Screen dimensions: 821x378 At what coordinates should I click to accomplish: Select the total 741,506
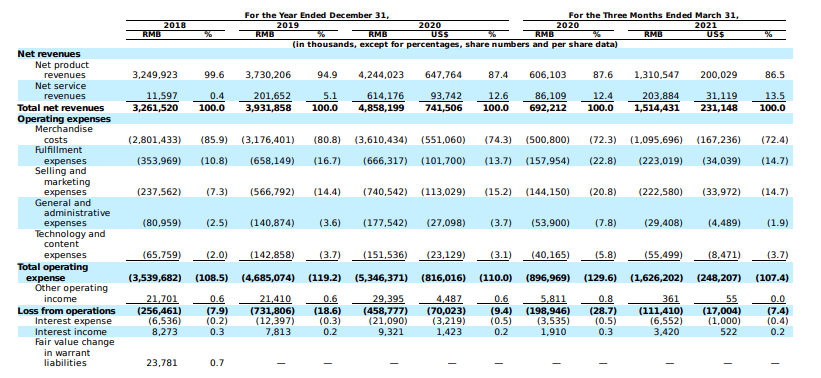click(443, 108)
